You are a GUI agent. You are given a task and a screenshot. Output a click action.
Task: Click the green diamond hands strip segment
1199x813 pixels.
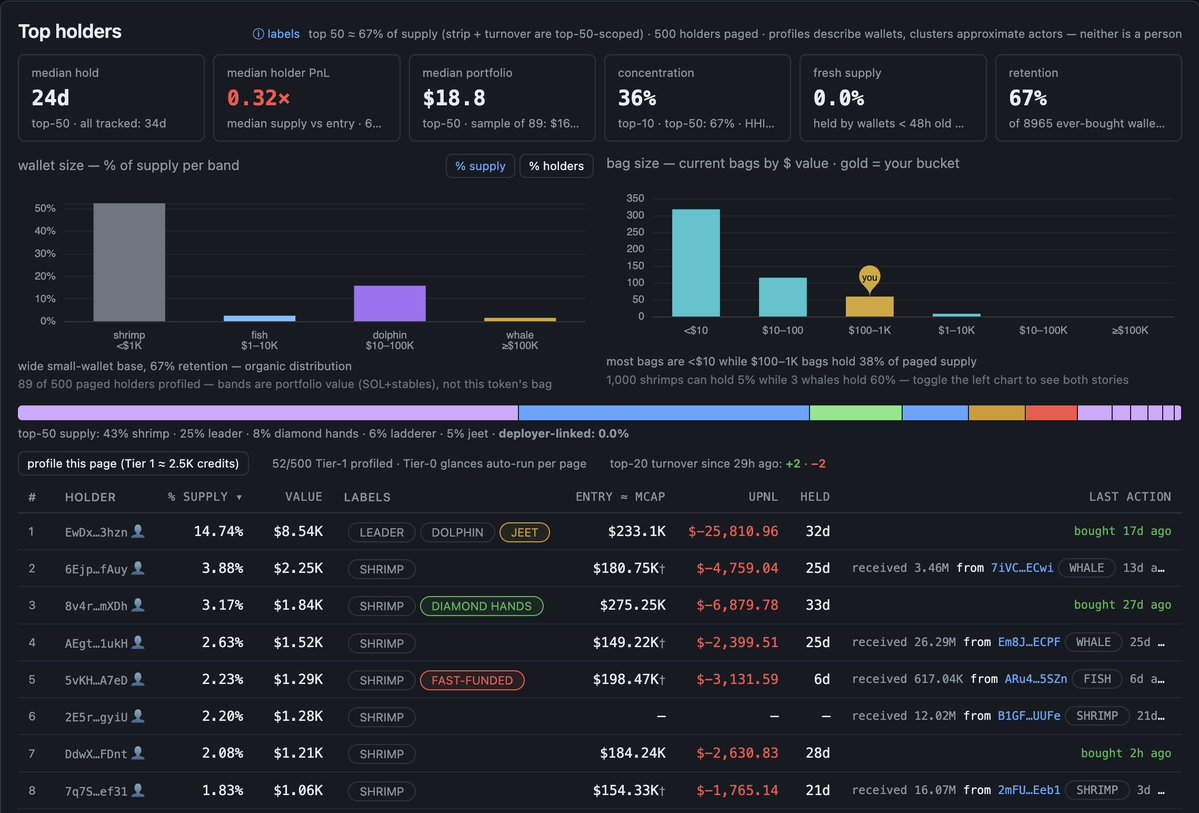[x=856, y=413]
